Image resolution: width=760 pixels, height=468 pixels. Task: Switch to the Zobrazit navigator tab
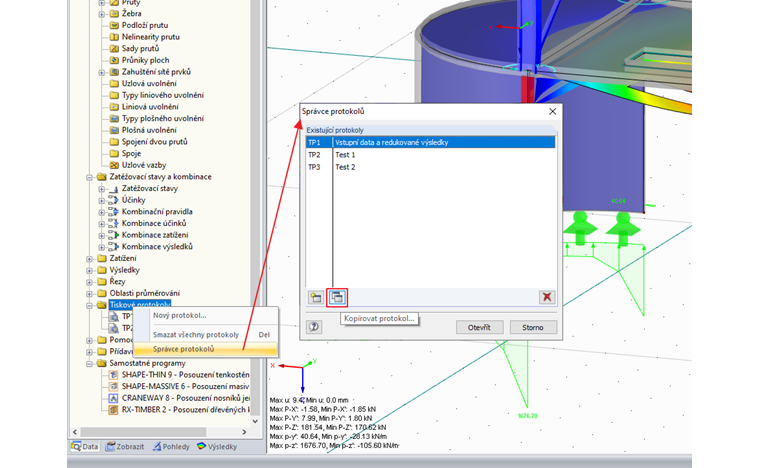pos(125,446)
